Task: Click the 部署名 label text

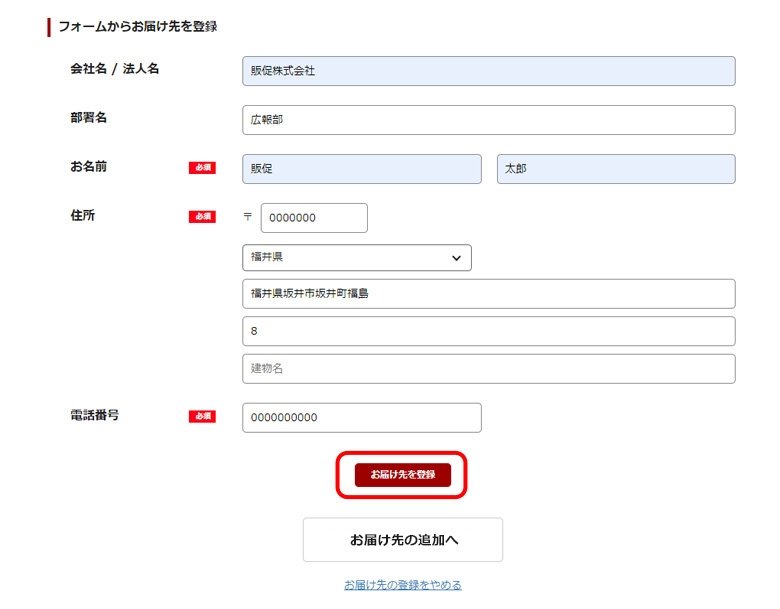Action: 88,118
